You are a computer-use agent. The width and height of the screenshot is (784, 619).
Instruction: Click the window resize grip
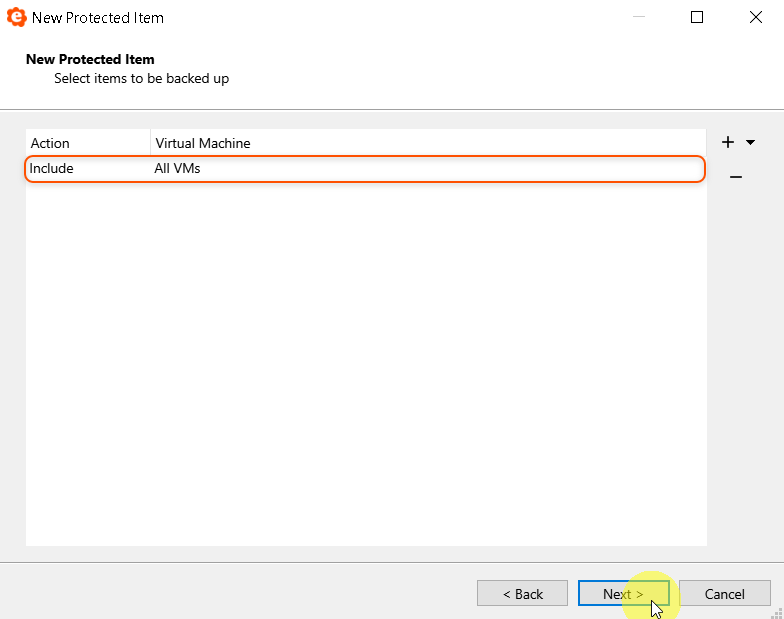click(x=777, y=612)
